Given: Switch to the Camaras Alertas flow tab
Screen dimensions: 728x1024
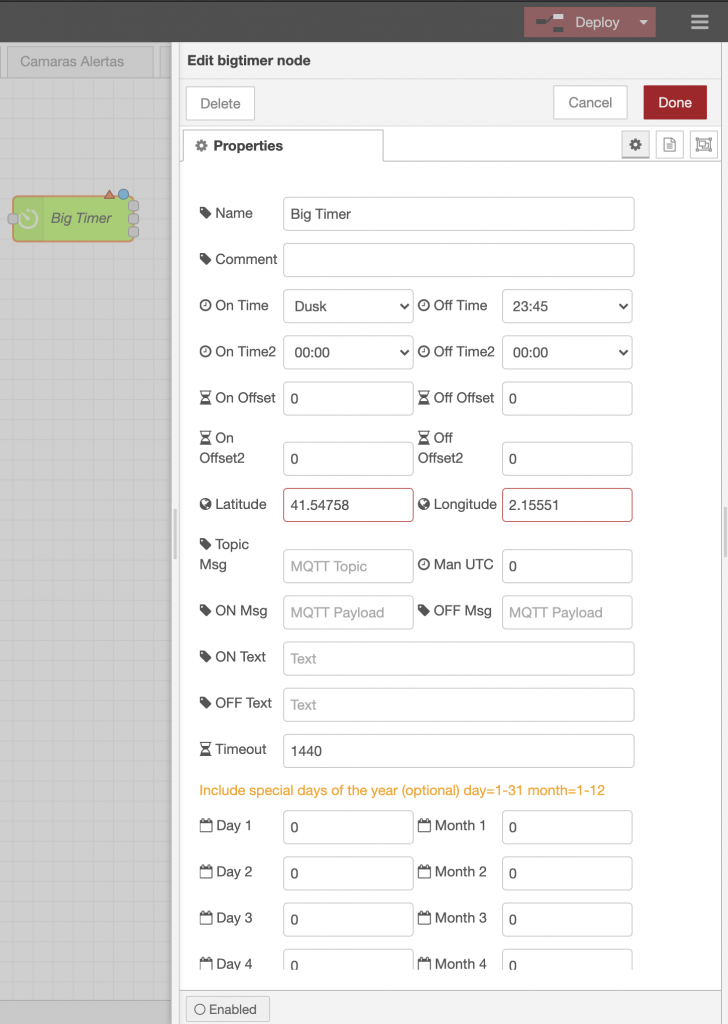Looking at the screenshot, I should [x=80, y=61].
